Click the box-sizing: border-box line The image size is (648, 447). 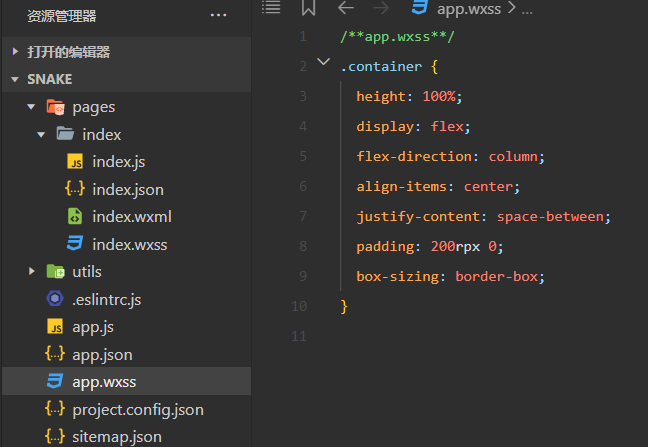[x=450, y=276]
